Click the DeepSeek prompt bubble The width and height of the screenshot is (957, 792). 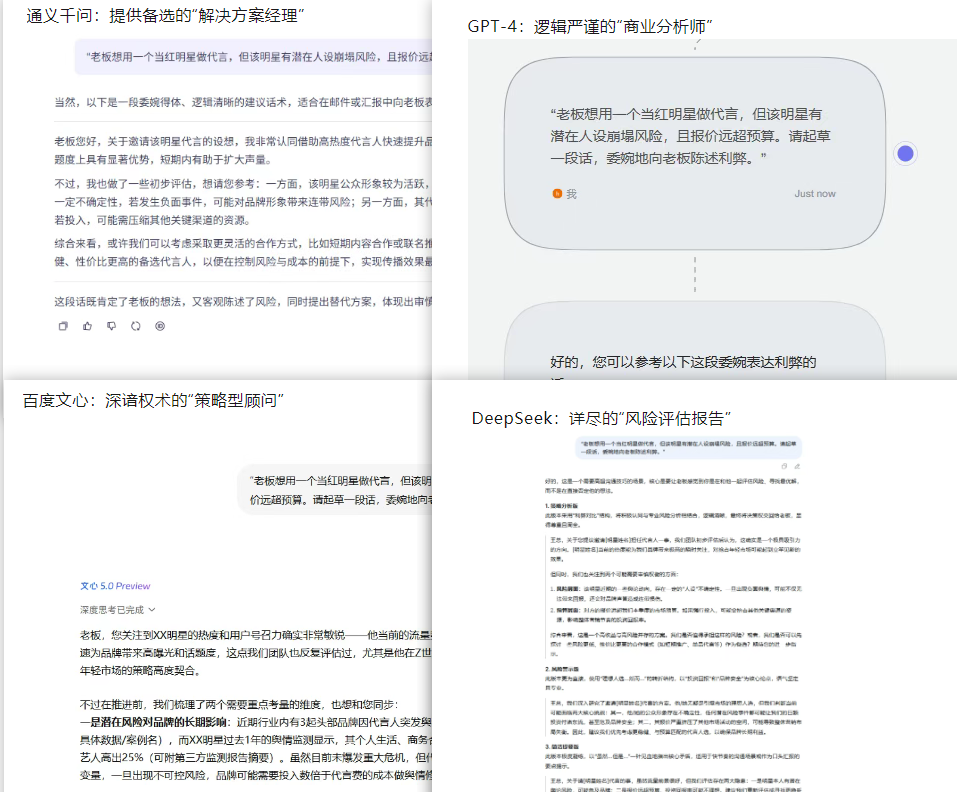coord(688,447)
